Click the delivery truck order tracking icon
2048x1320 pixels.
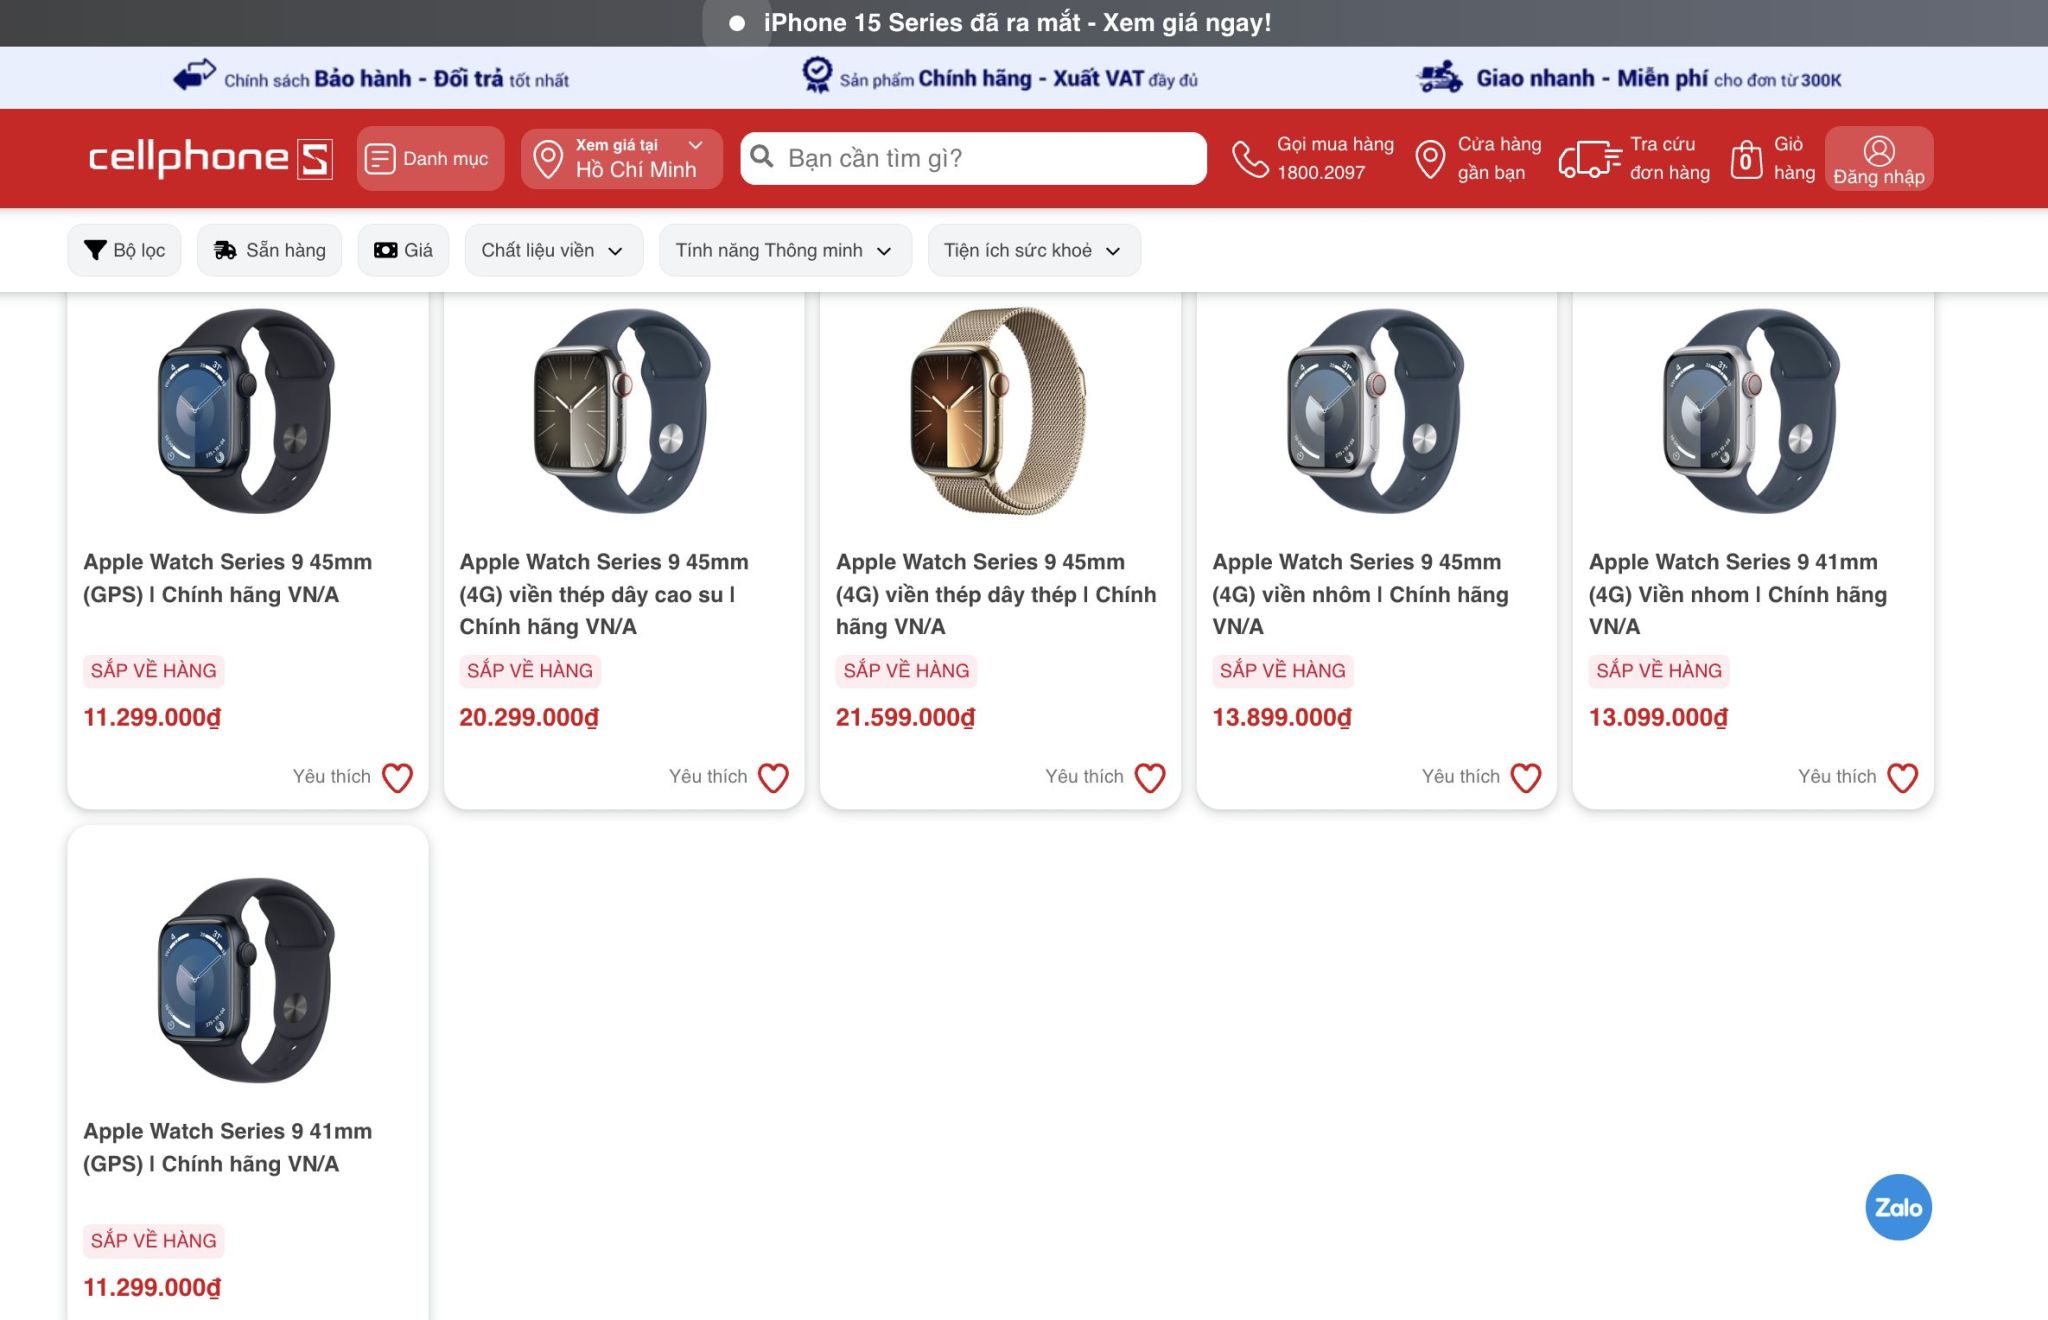[x=1589, y=159]
